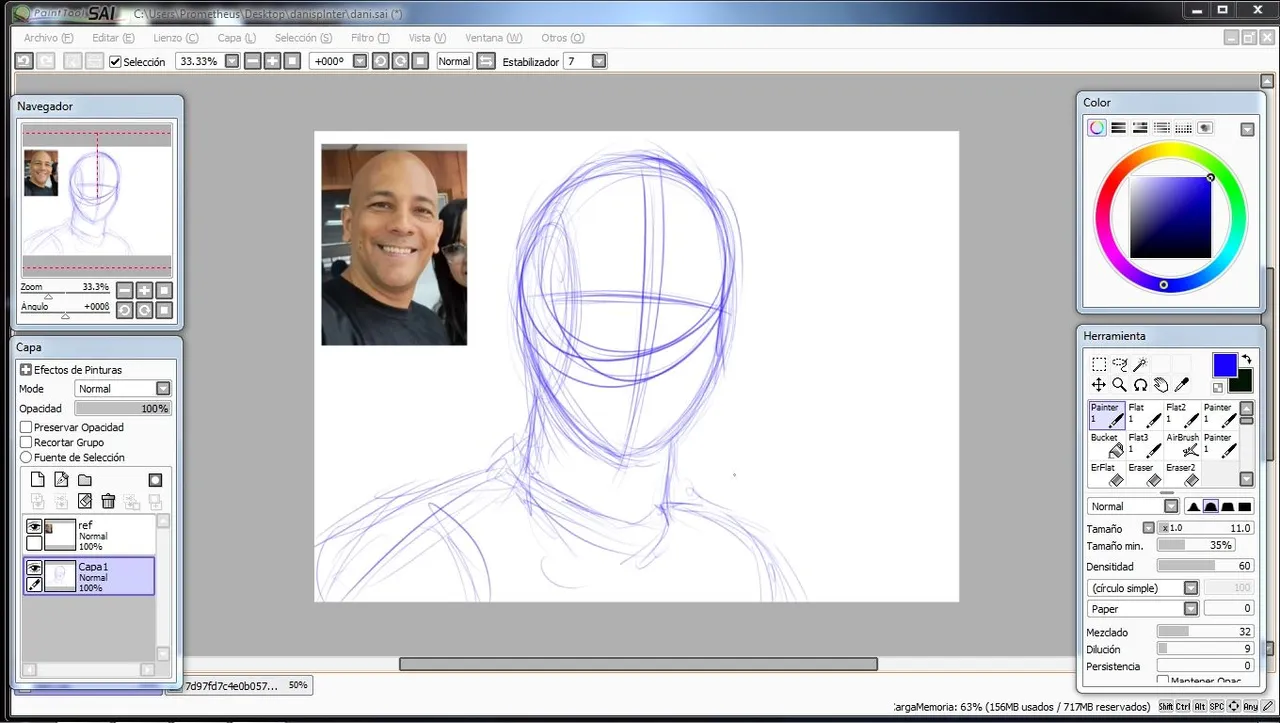
Task: Click the transparent color toggle icon
Action: coord(1218,388)
